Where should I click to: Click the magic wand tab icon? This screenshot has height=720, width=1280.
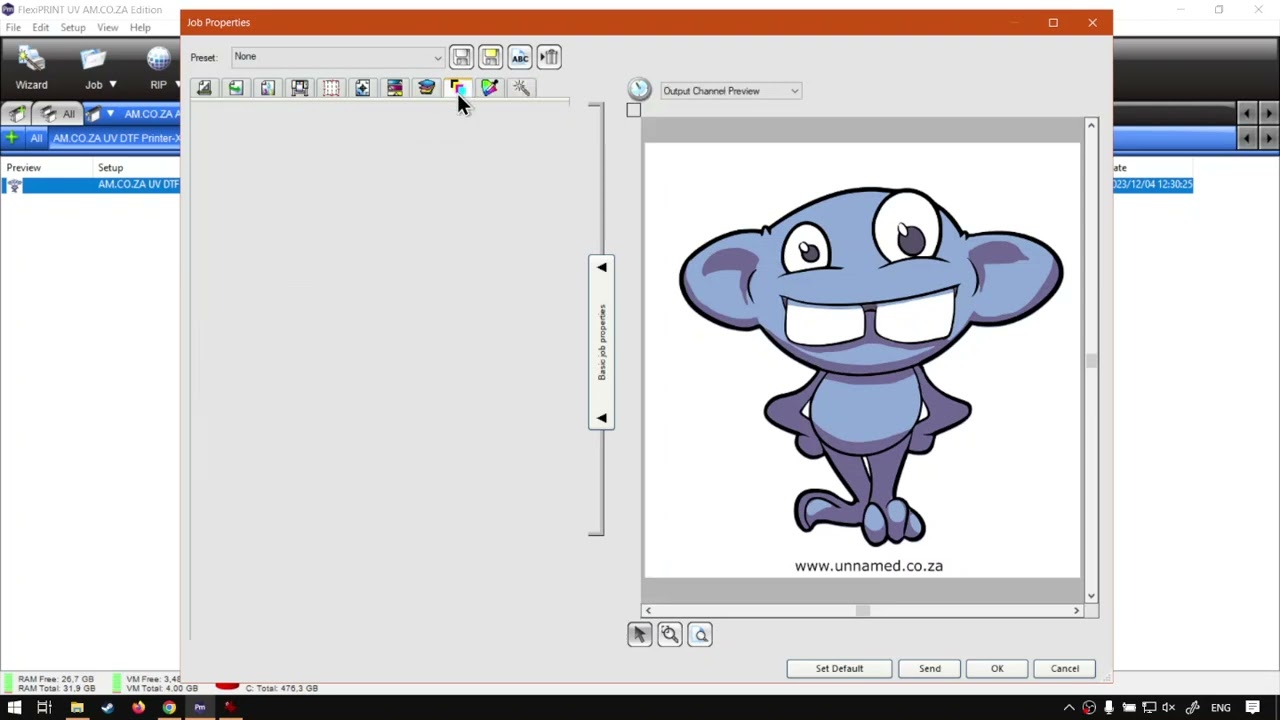tap(521, 88)
